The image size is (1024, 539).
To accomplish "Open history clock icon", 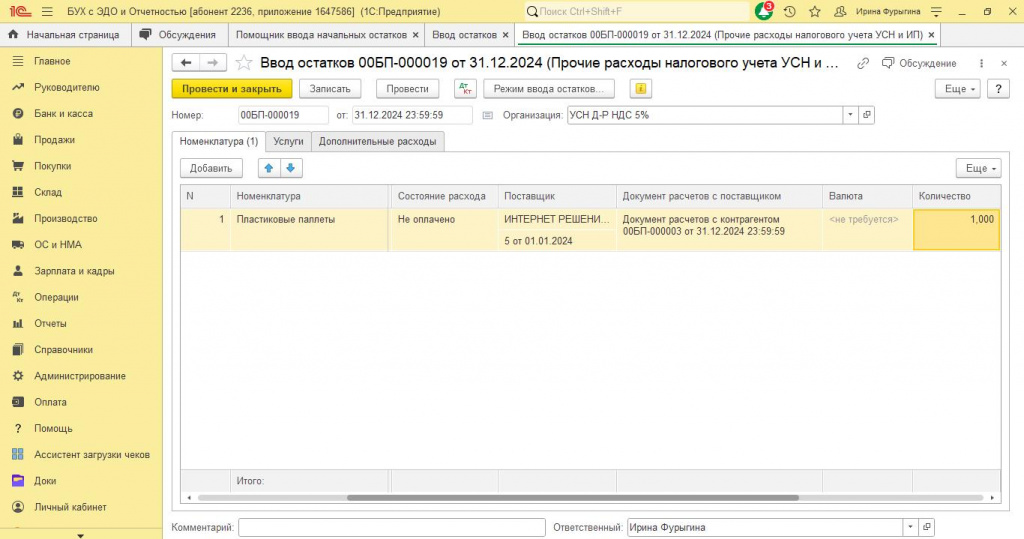I will (790, 11).
